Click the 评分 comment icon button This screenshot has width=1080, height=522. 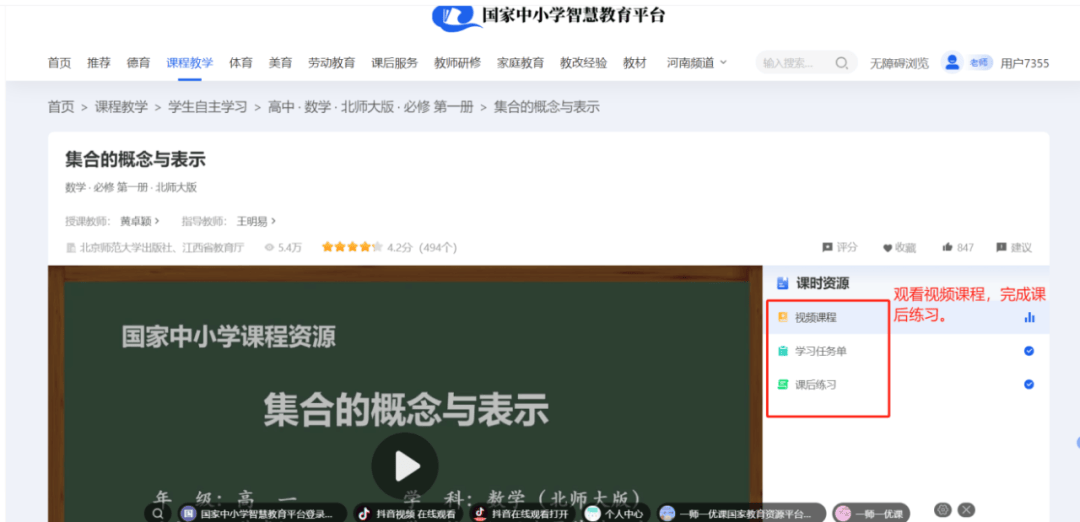(x=840, y=247)
